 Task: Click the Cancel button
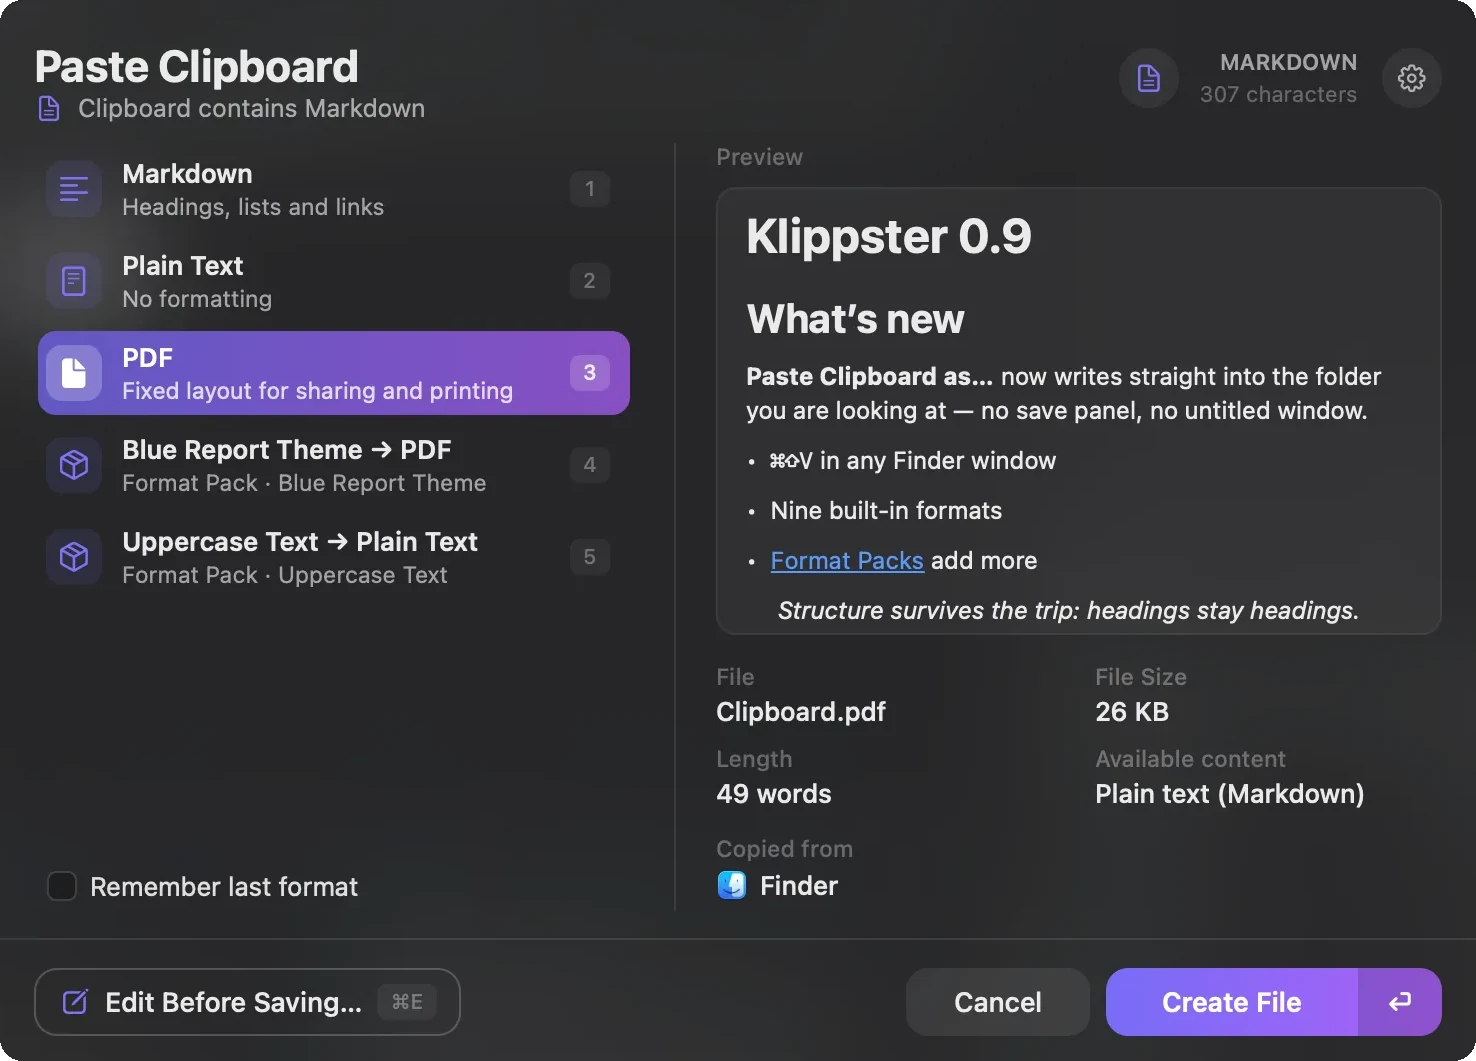(998, 1002)
